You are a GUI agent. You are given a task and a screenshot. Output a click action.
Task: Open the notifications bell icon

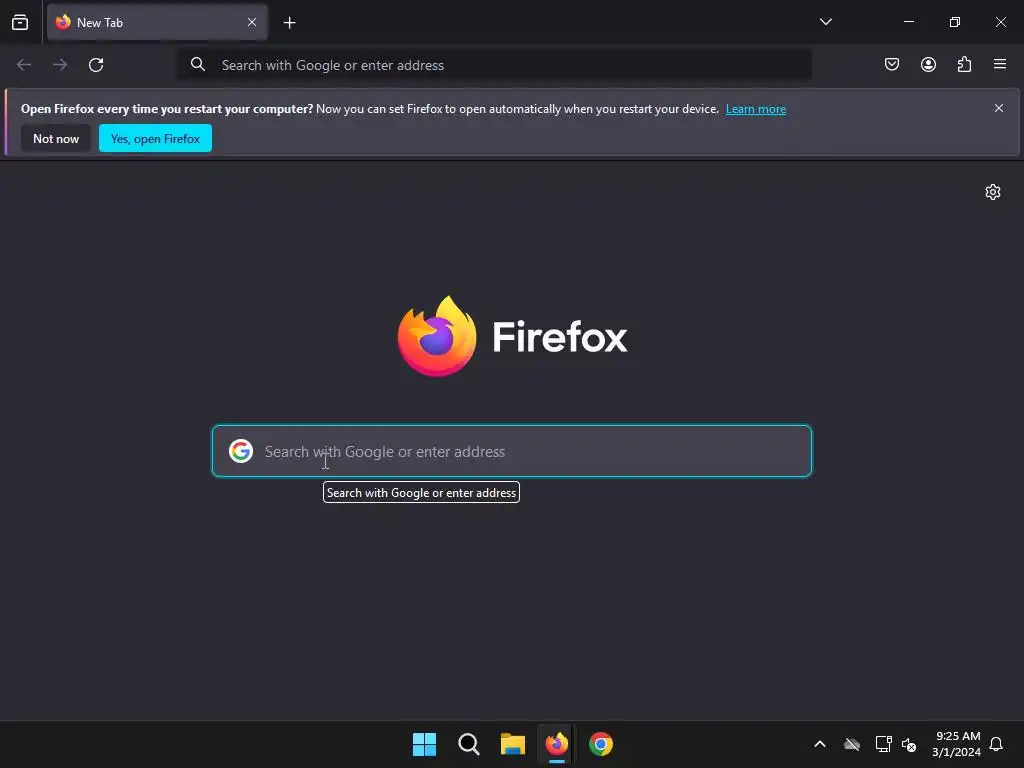[996, 744]
